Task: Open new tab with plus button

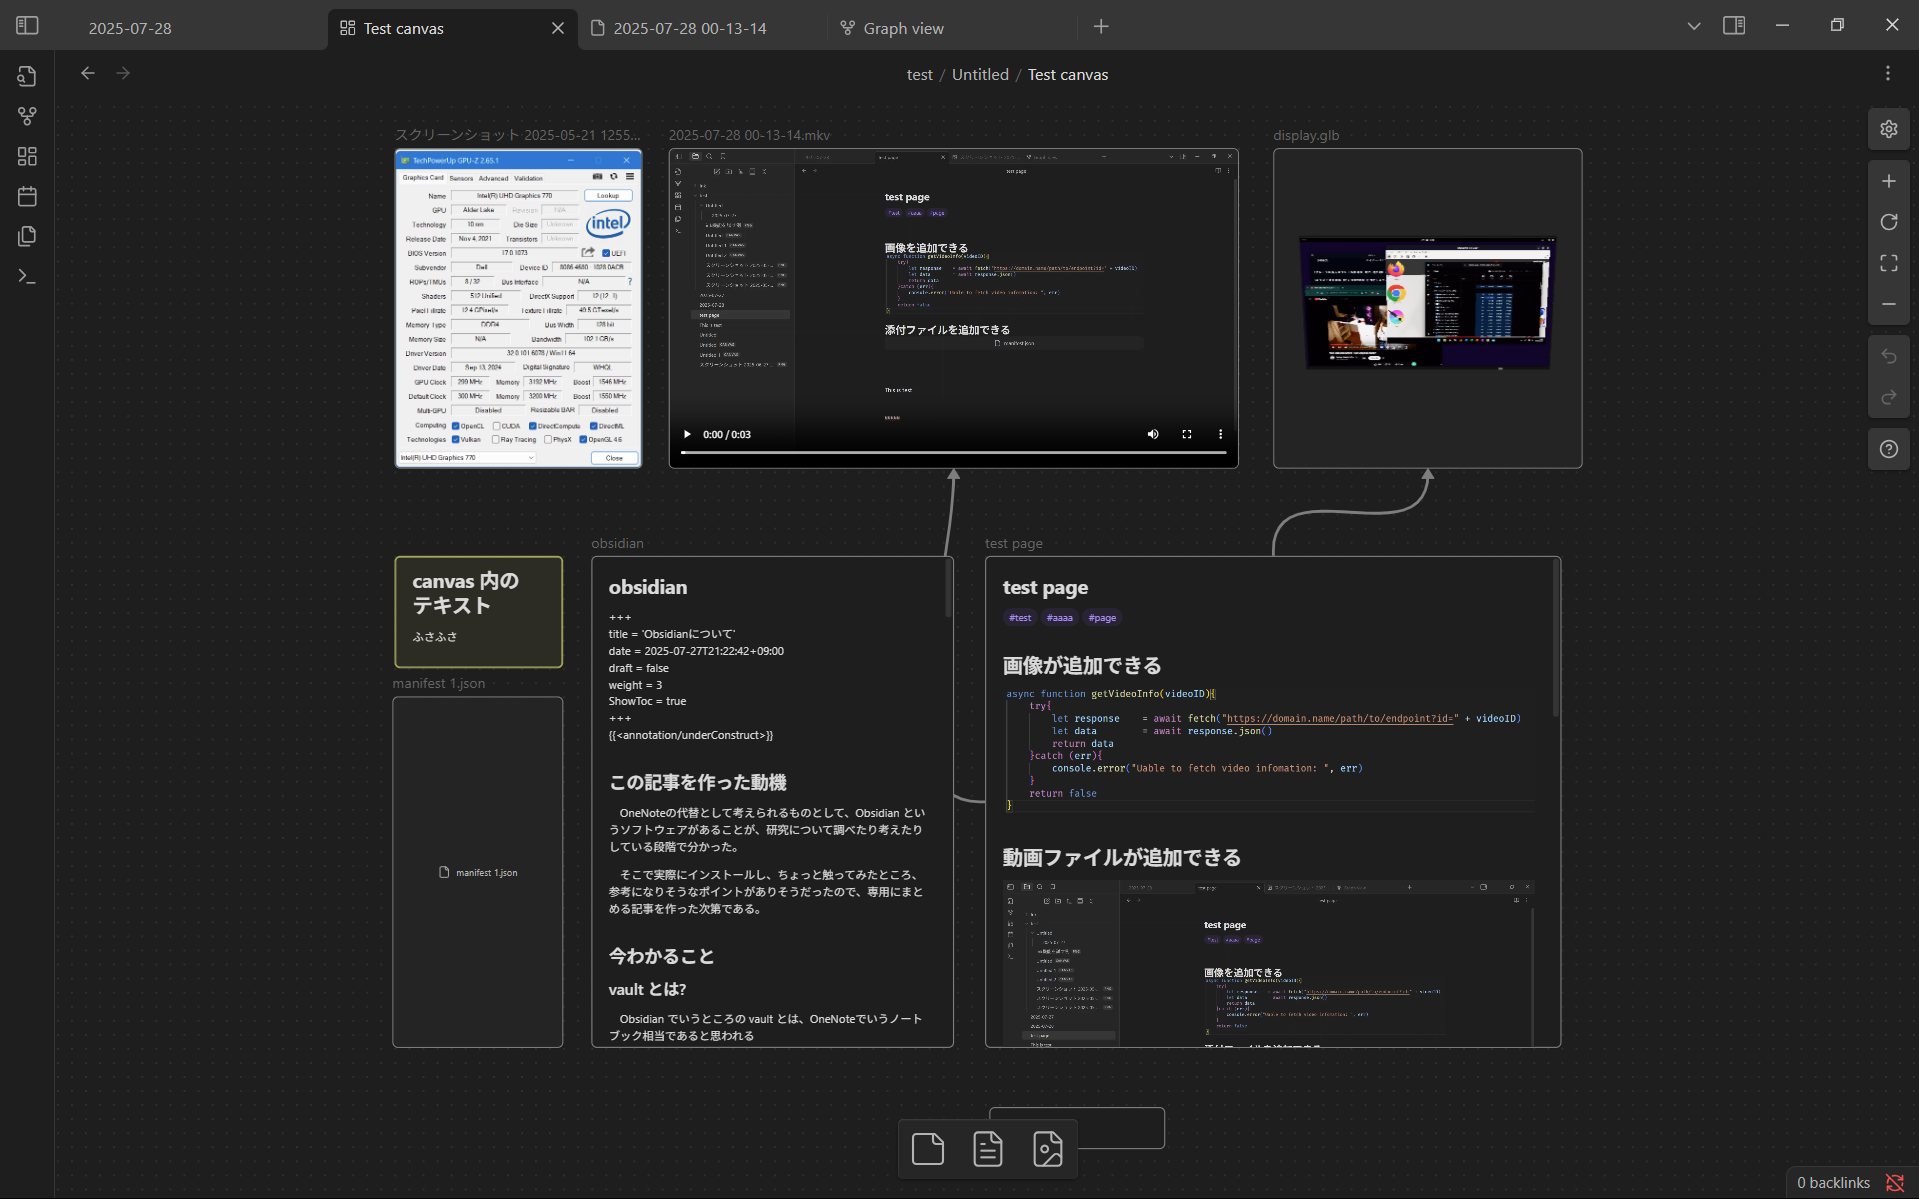Action: tap(1101, 27)
